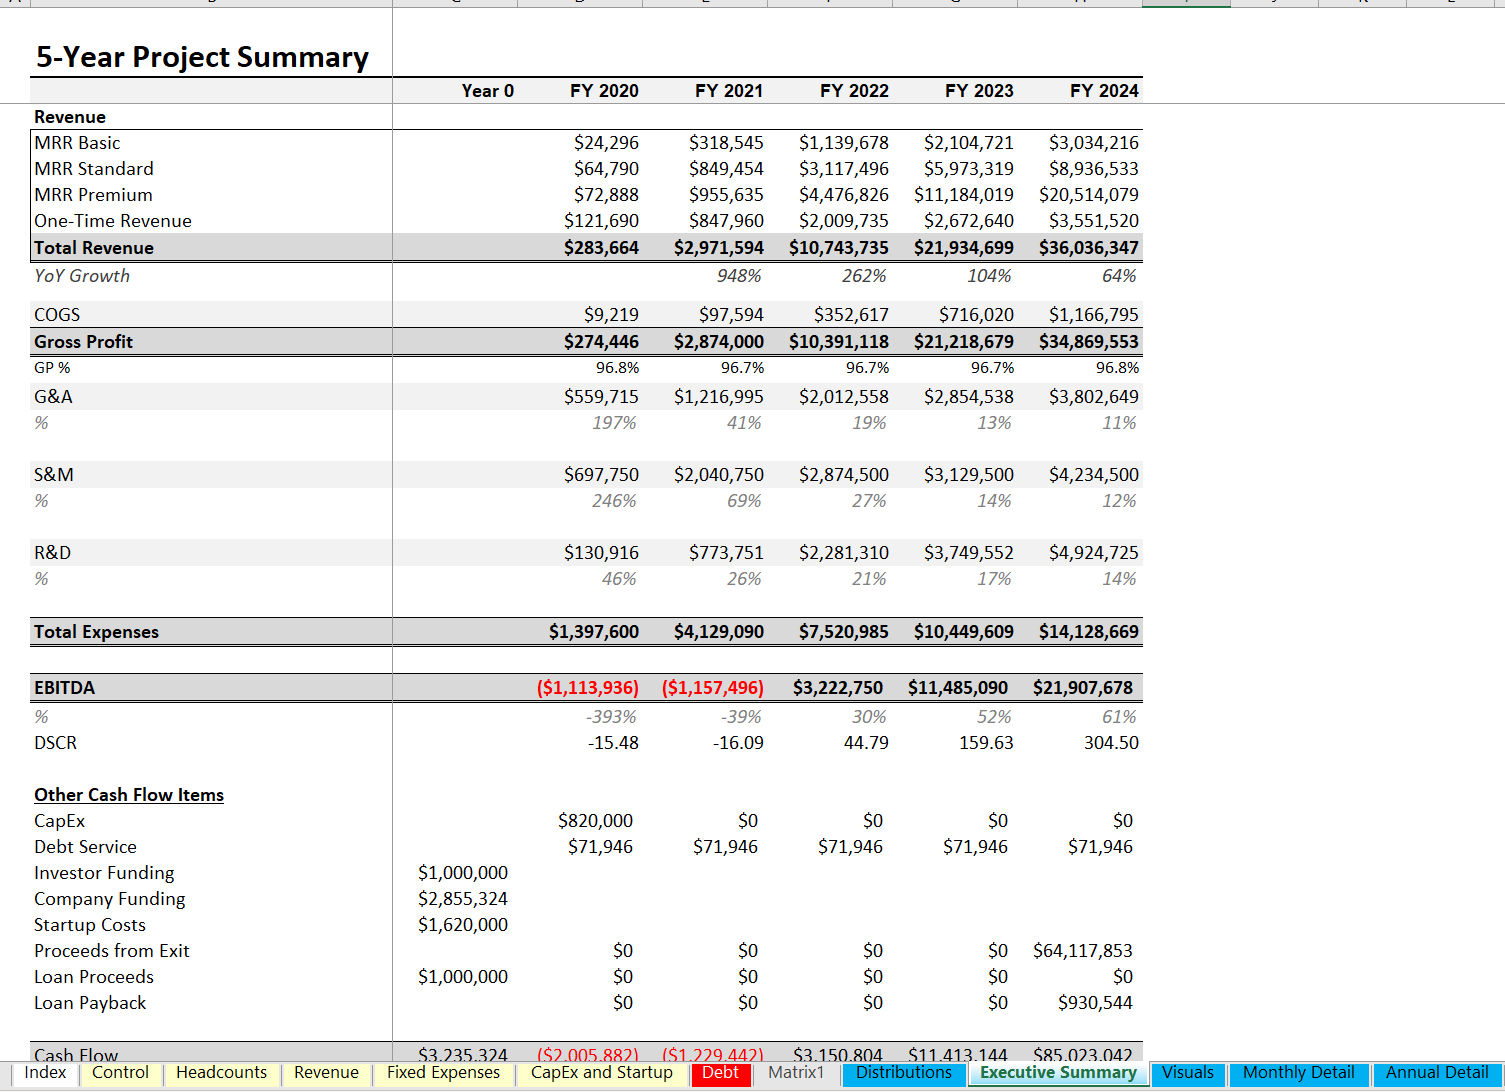Screen dimensions: 1505x1092
Task: Click the YoY Growth 948% cell
Action: [x=739, y=276]
